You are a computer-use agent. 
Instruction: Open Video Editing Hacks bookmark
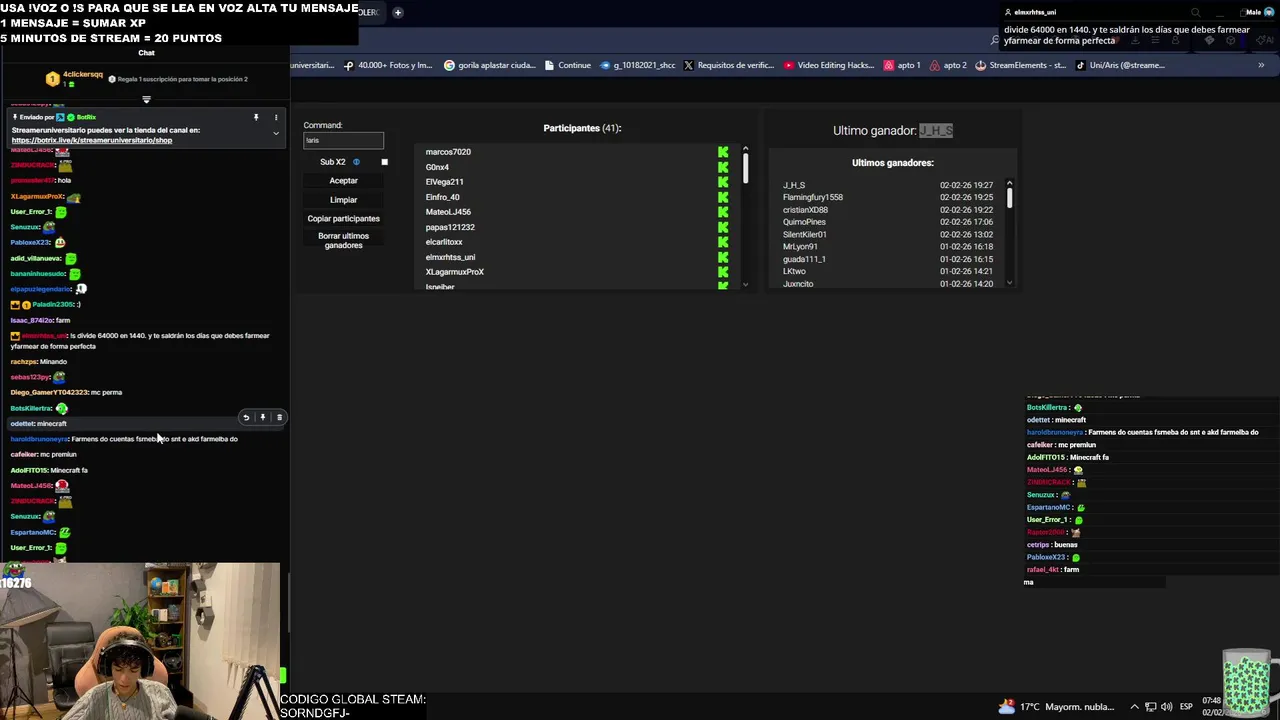coord(829,65)
